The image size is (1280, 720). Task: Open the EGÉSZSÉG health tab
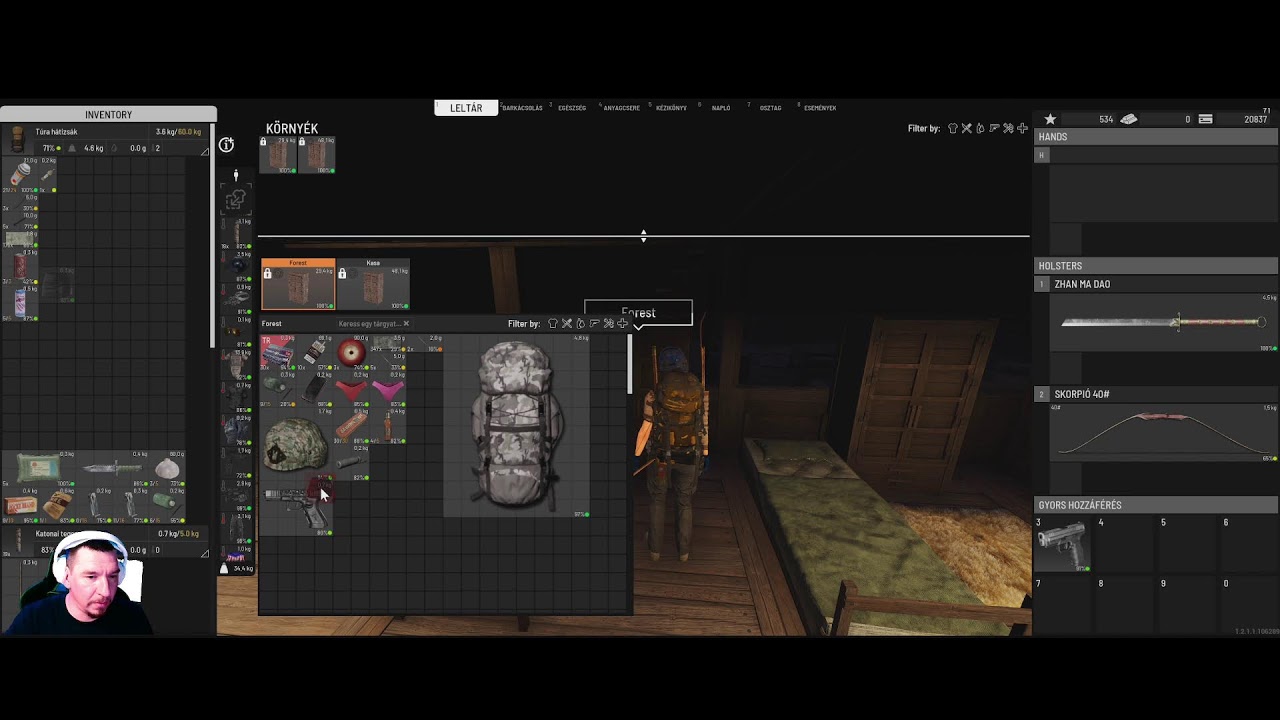(x=572, y=108)
